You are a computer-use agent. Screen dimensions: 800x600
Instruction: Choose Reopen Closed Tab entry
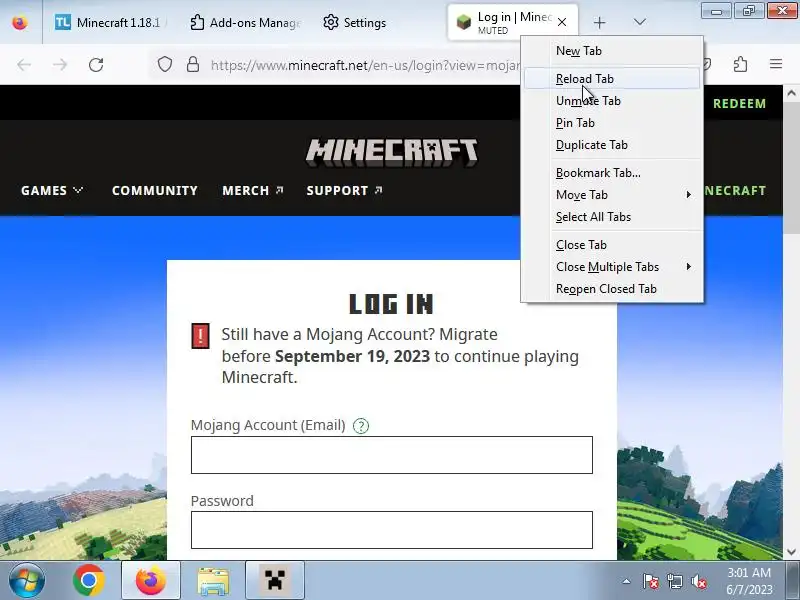[x=612, y=289]
